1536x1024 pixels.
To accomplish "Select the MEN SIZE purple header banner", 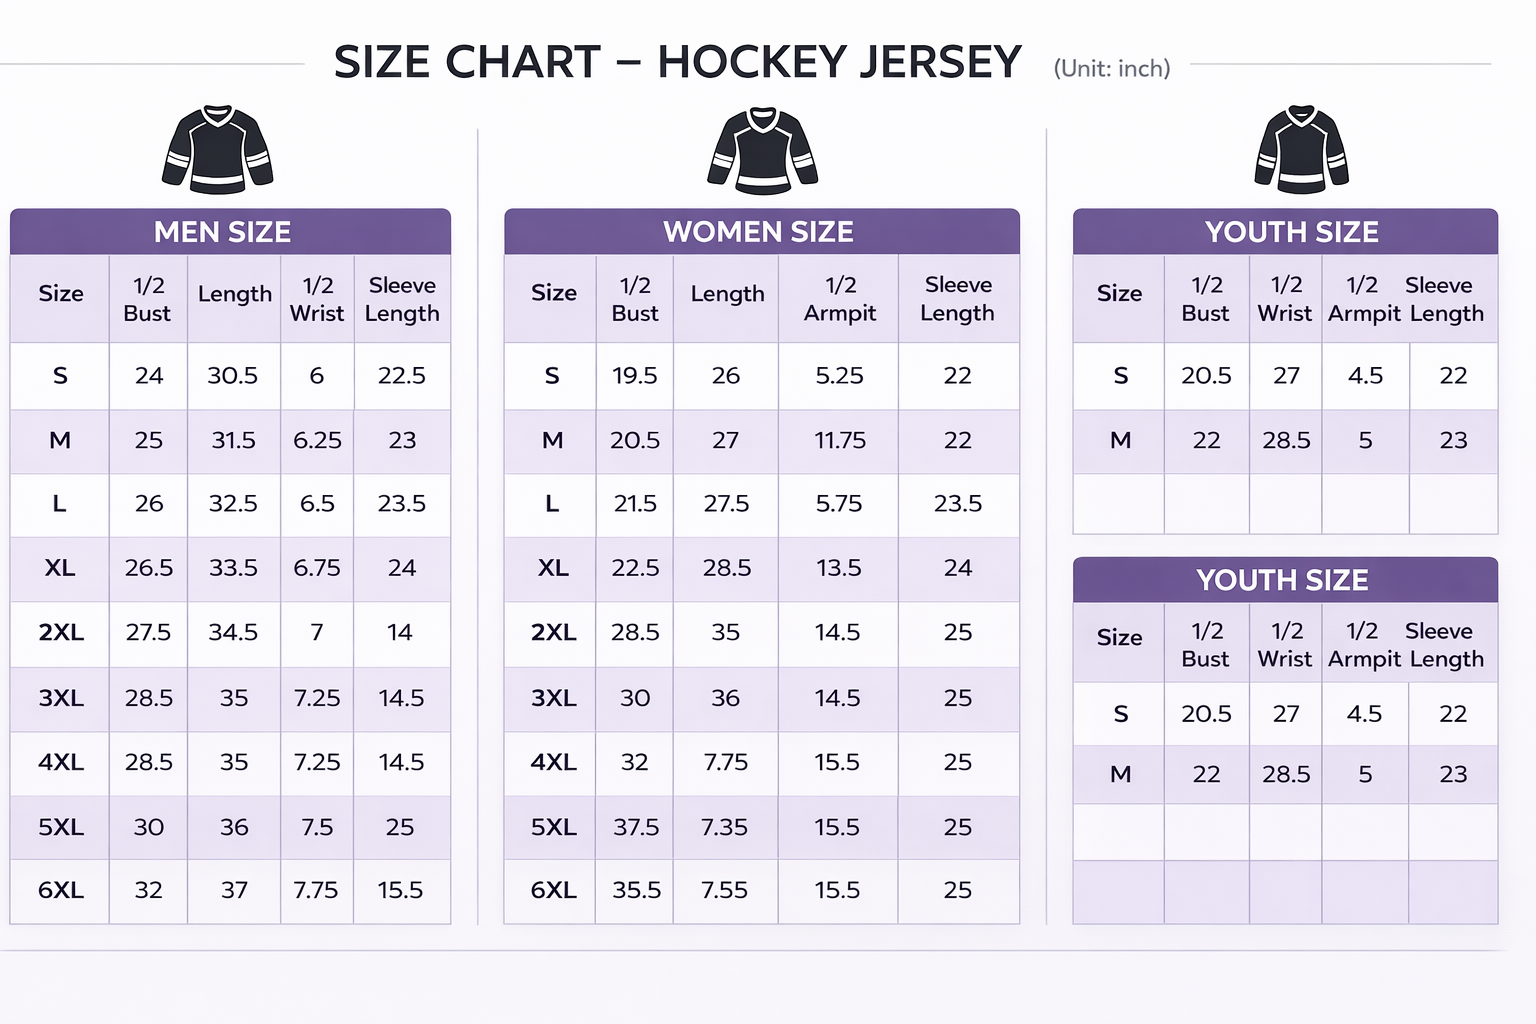I will point(230,232).
